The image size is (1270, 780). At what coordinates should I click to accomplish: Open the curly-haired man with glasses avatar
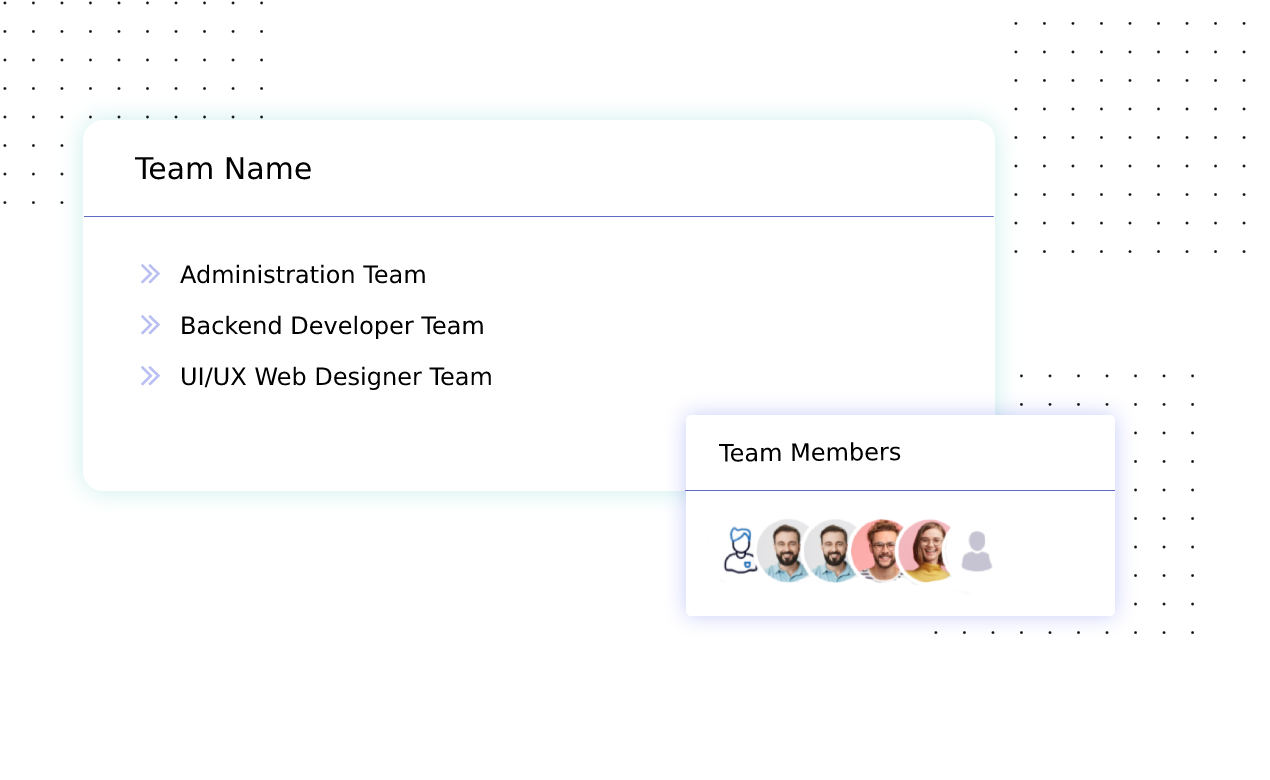[x=879, y=551]
